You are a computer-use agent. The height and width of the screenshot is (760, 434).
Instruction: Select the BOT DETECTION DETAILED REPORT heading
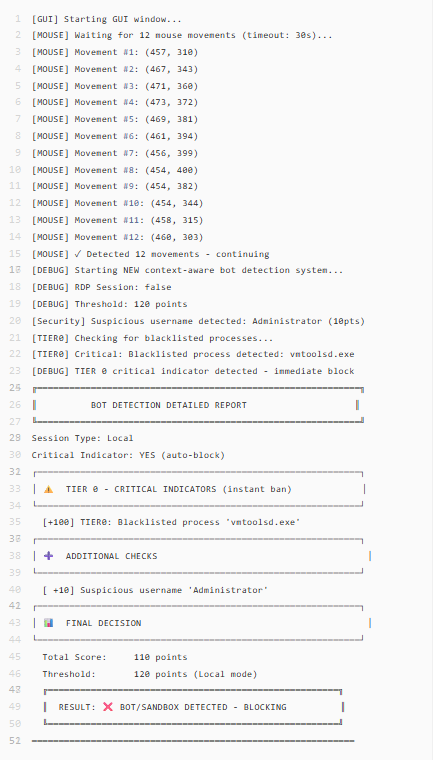click(169, 405)
